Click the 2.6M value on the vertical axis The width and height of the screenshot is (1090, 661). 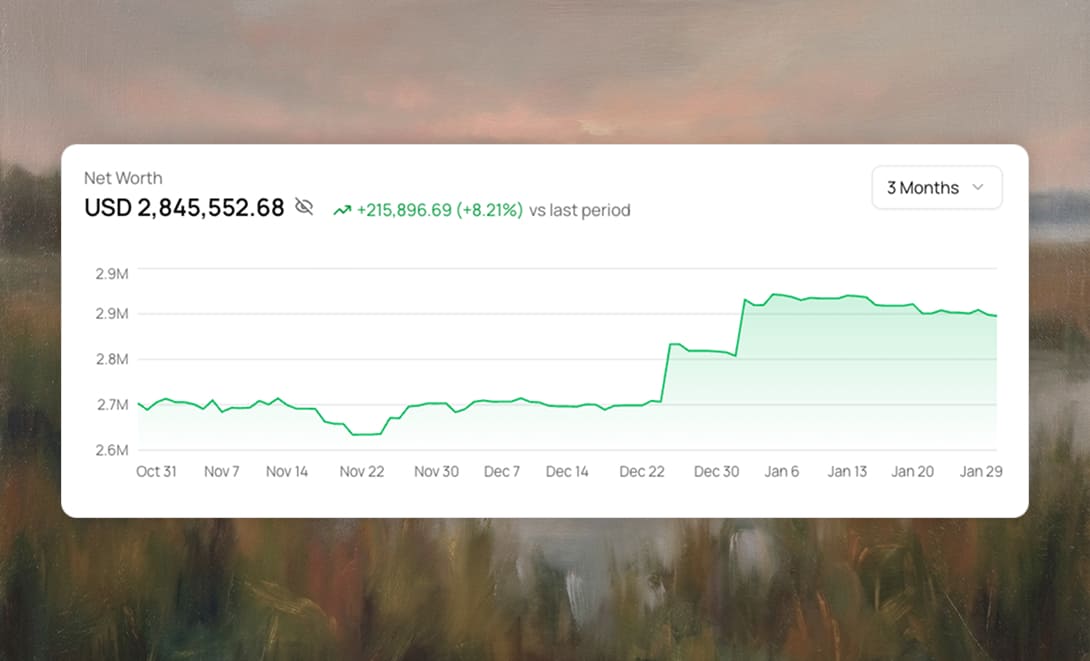[x=113, y=450]
